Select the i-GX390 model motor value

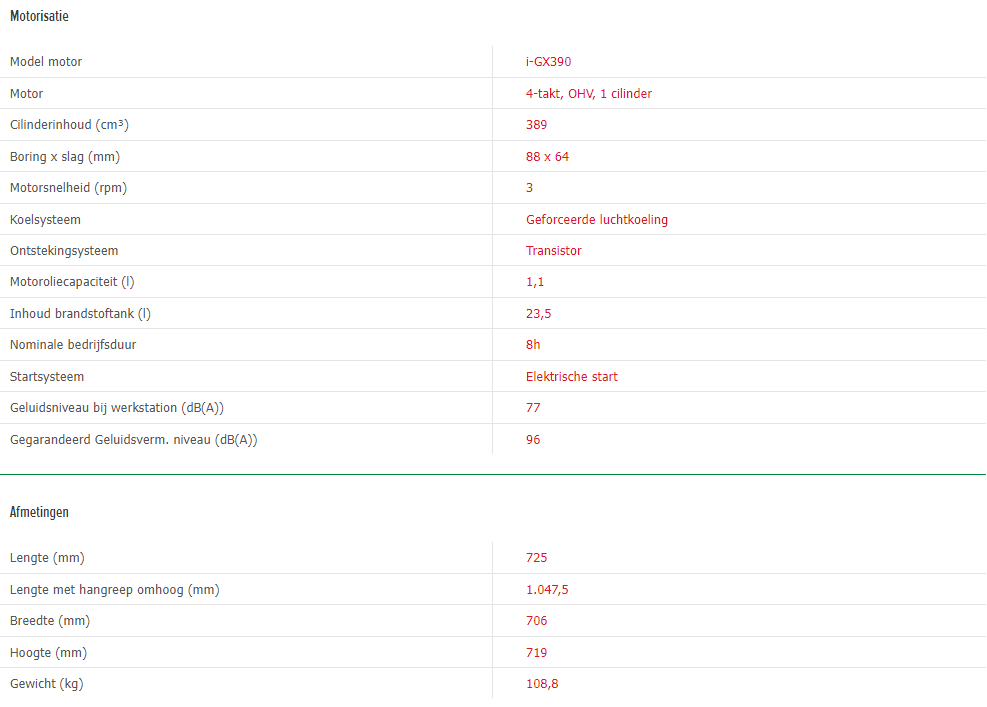pos(548,62)
